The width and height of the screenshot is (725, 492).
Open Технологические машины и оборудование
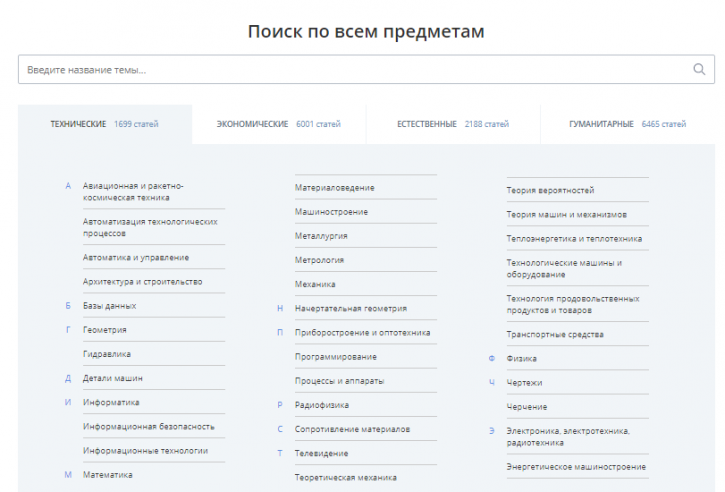coord(564,269)
